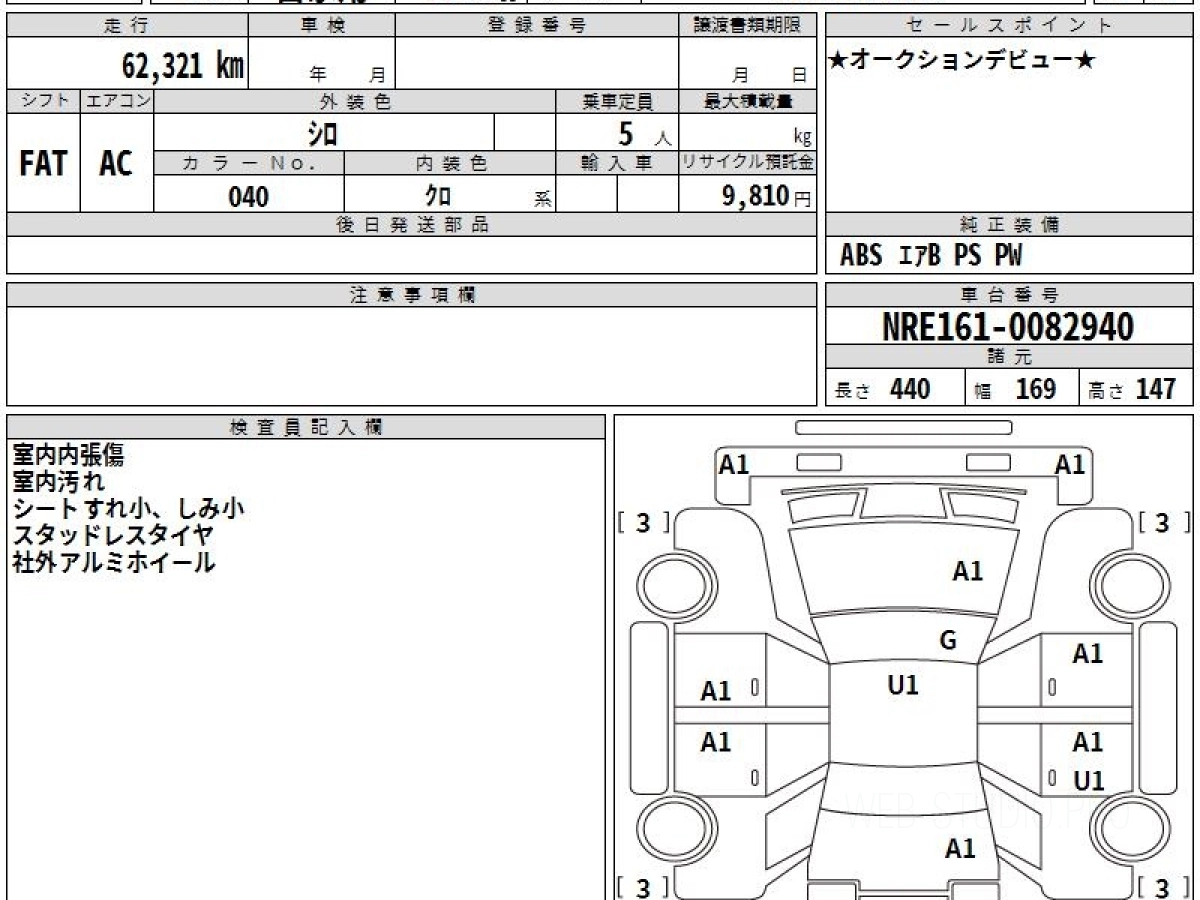Click the 純正装備 header
Screen dimensions: 1200x900
pyautogui.click(x=1009, y=225)
